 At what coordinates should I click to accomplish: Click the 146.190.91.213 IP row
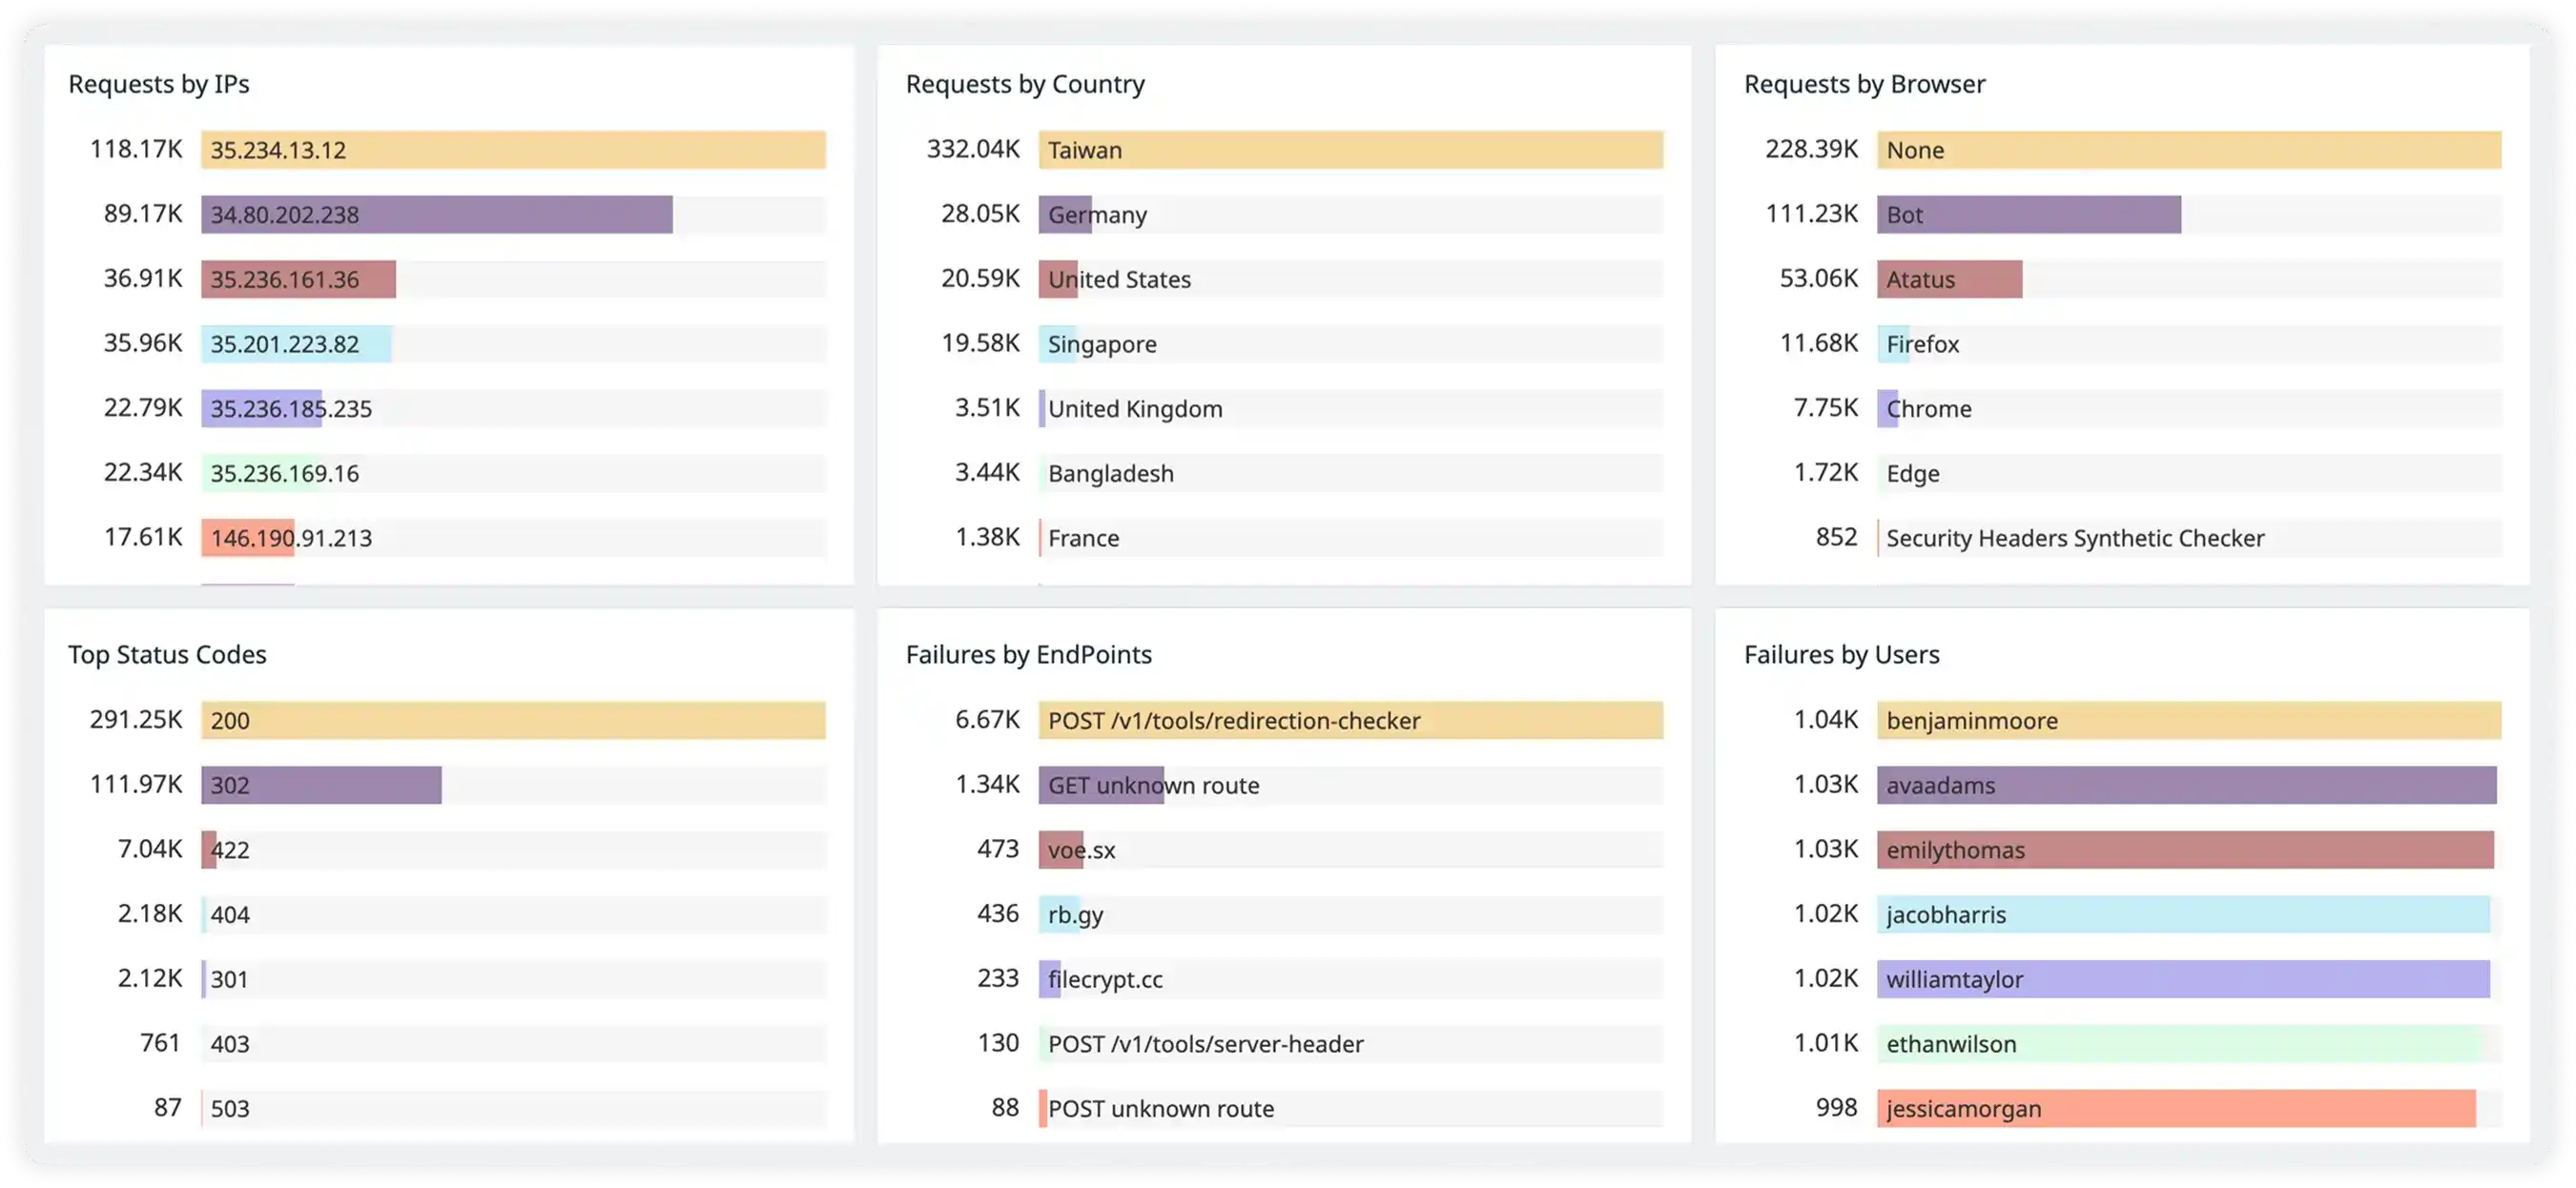(291, 538)
